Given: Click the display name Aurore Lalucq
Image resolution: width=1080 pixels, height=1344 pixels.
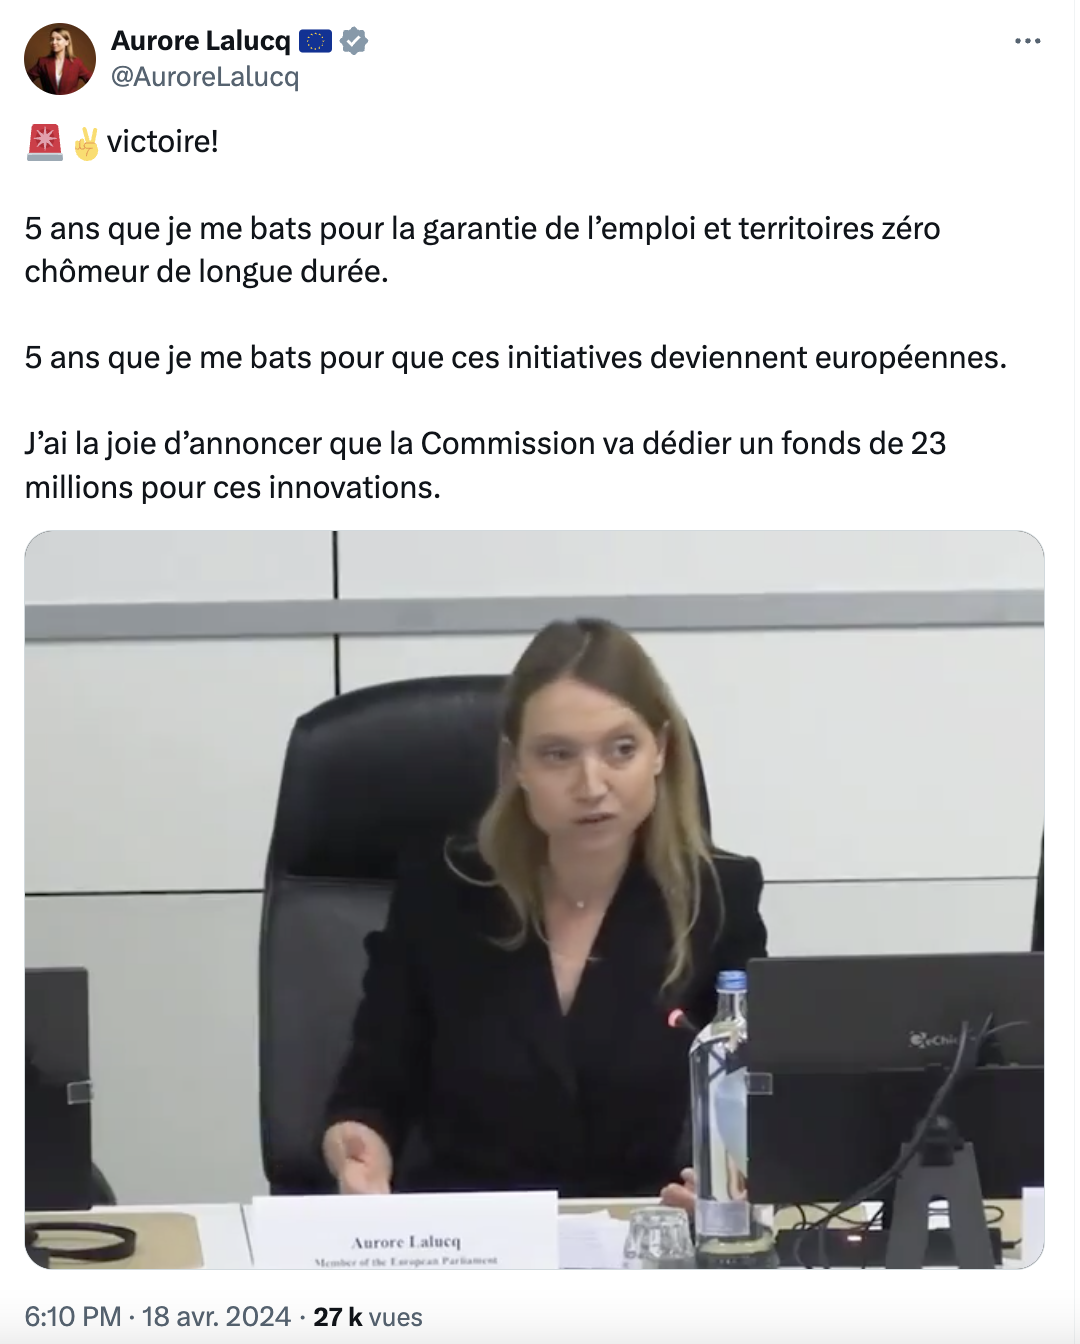Looking at the screenshot, I should pyautogui.click(x=201, y=41).
